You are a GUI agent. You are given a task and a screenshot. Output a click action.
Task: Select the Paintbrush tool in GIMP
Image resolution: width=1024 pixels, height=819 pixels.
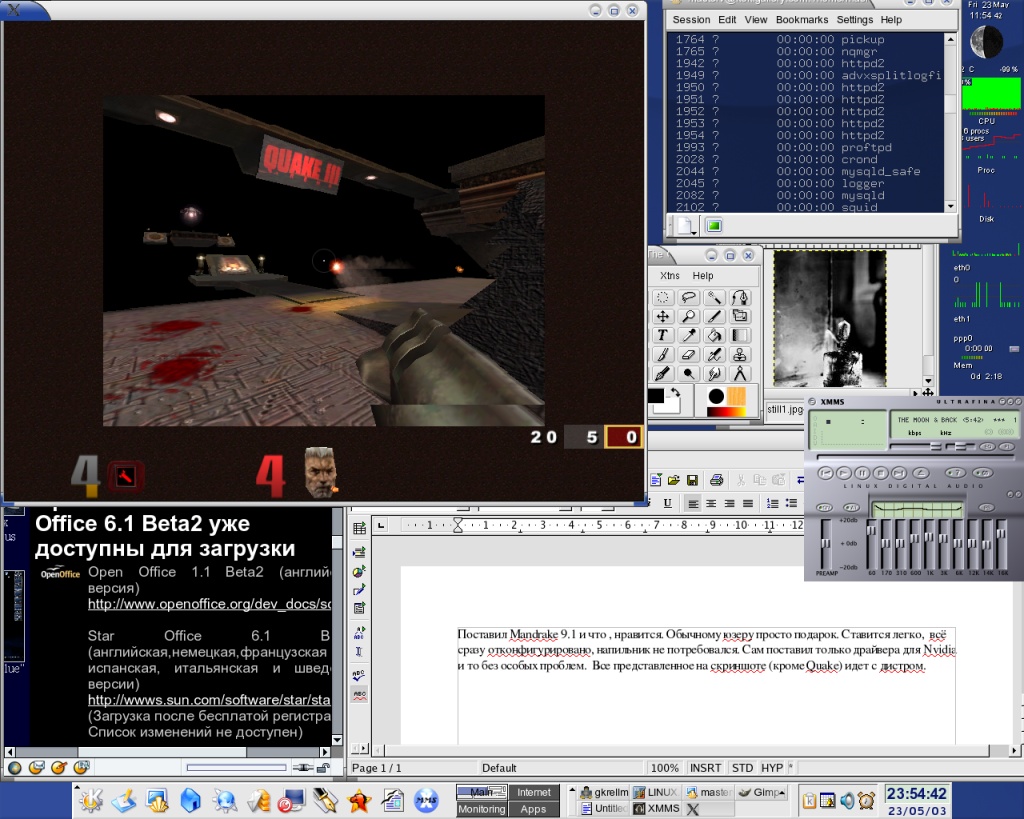click(662, 355)
